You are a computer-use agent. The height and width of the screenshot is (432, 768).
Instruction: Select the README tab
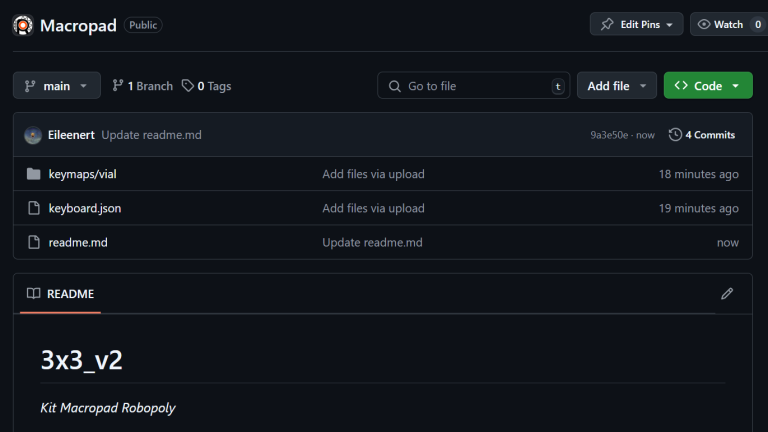coord(61,294)
